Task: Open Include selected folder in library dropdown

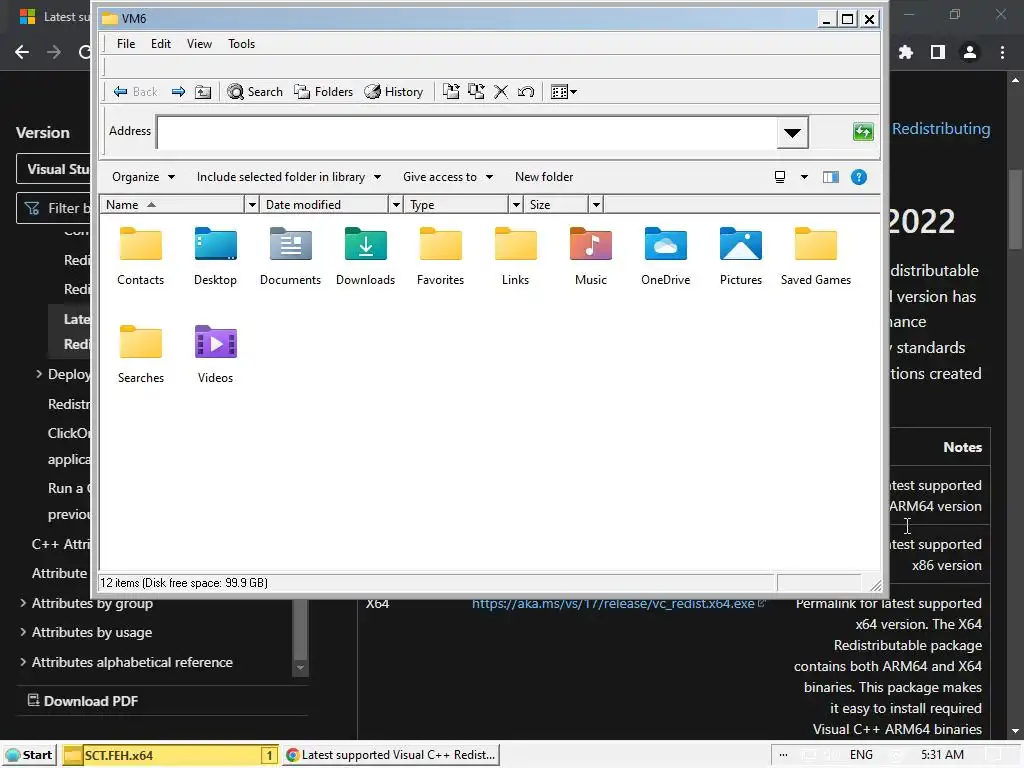Action: click(x=289, y=177)
